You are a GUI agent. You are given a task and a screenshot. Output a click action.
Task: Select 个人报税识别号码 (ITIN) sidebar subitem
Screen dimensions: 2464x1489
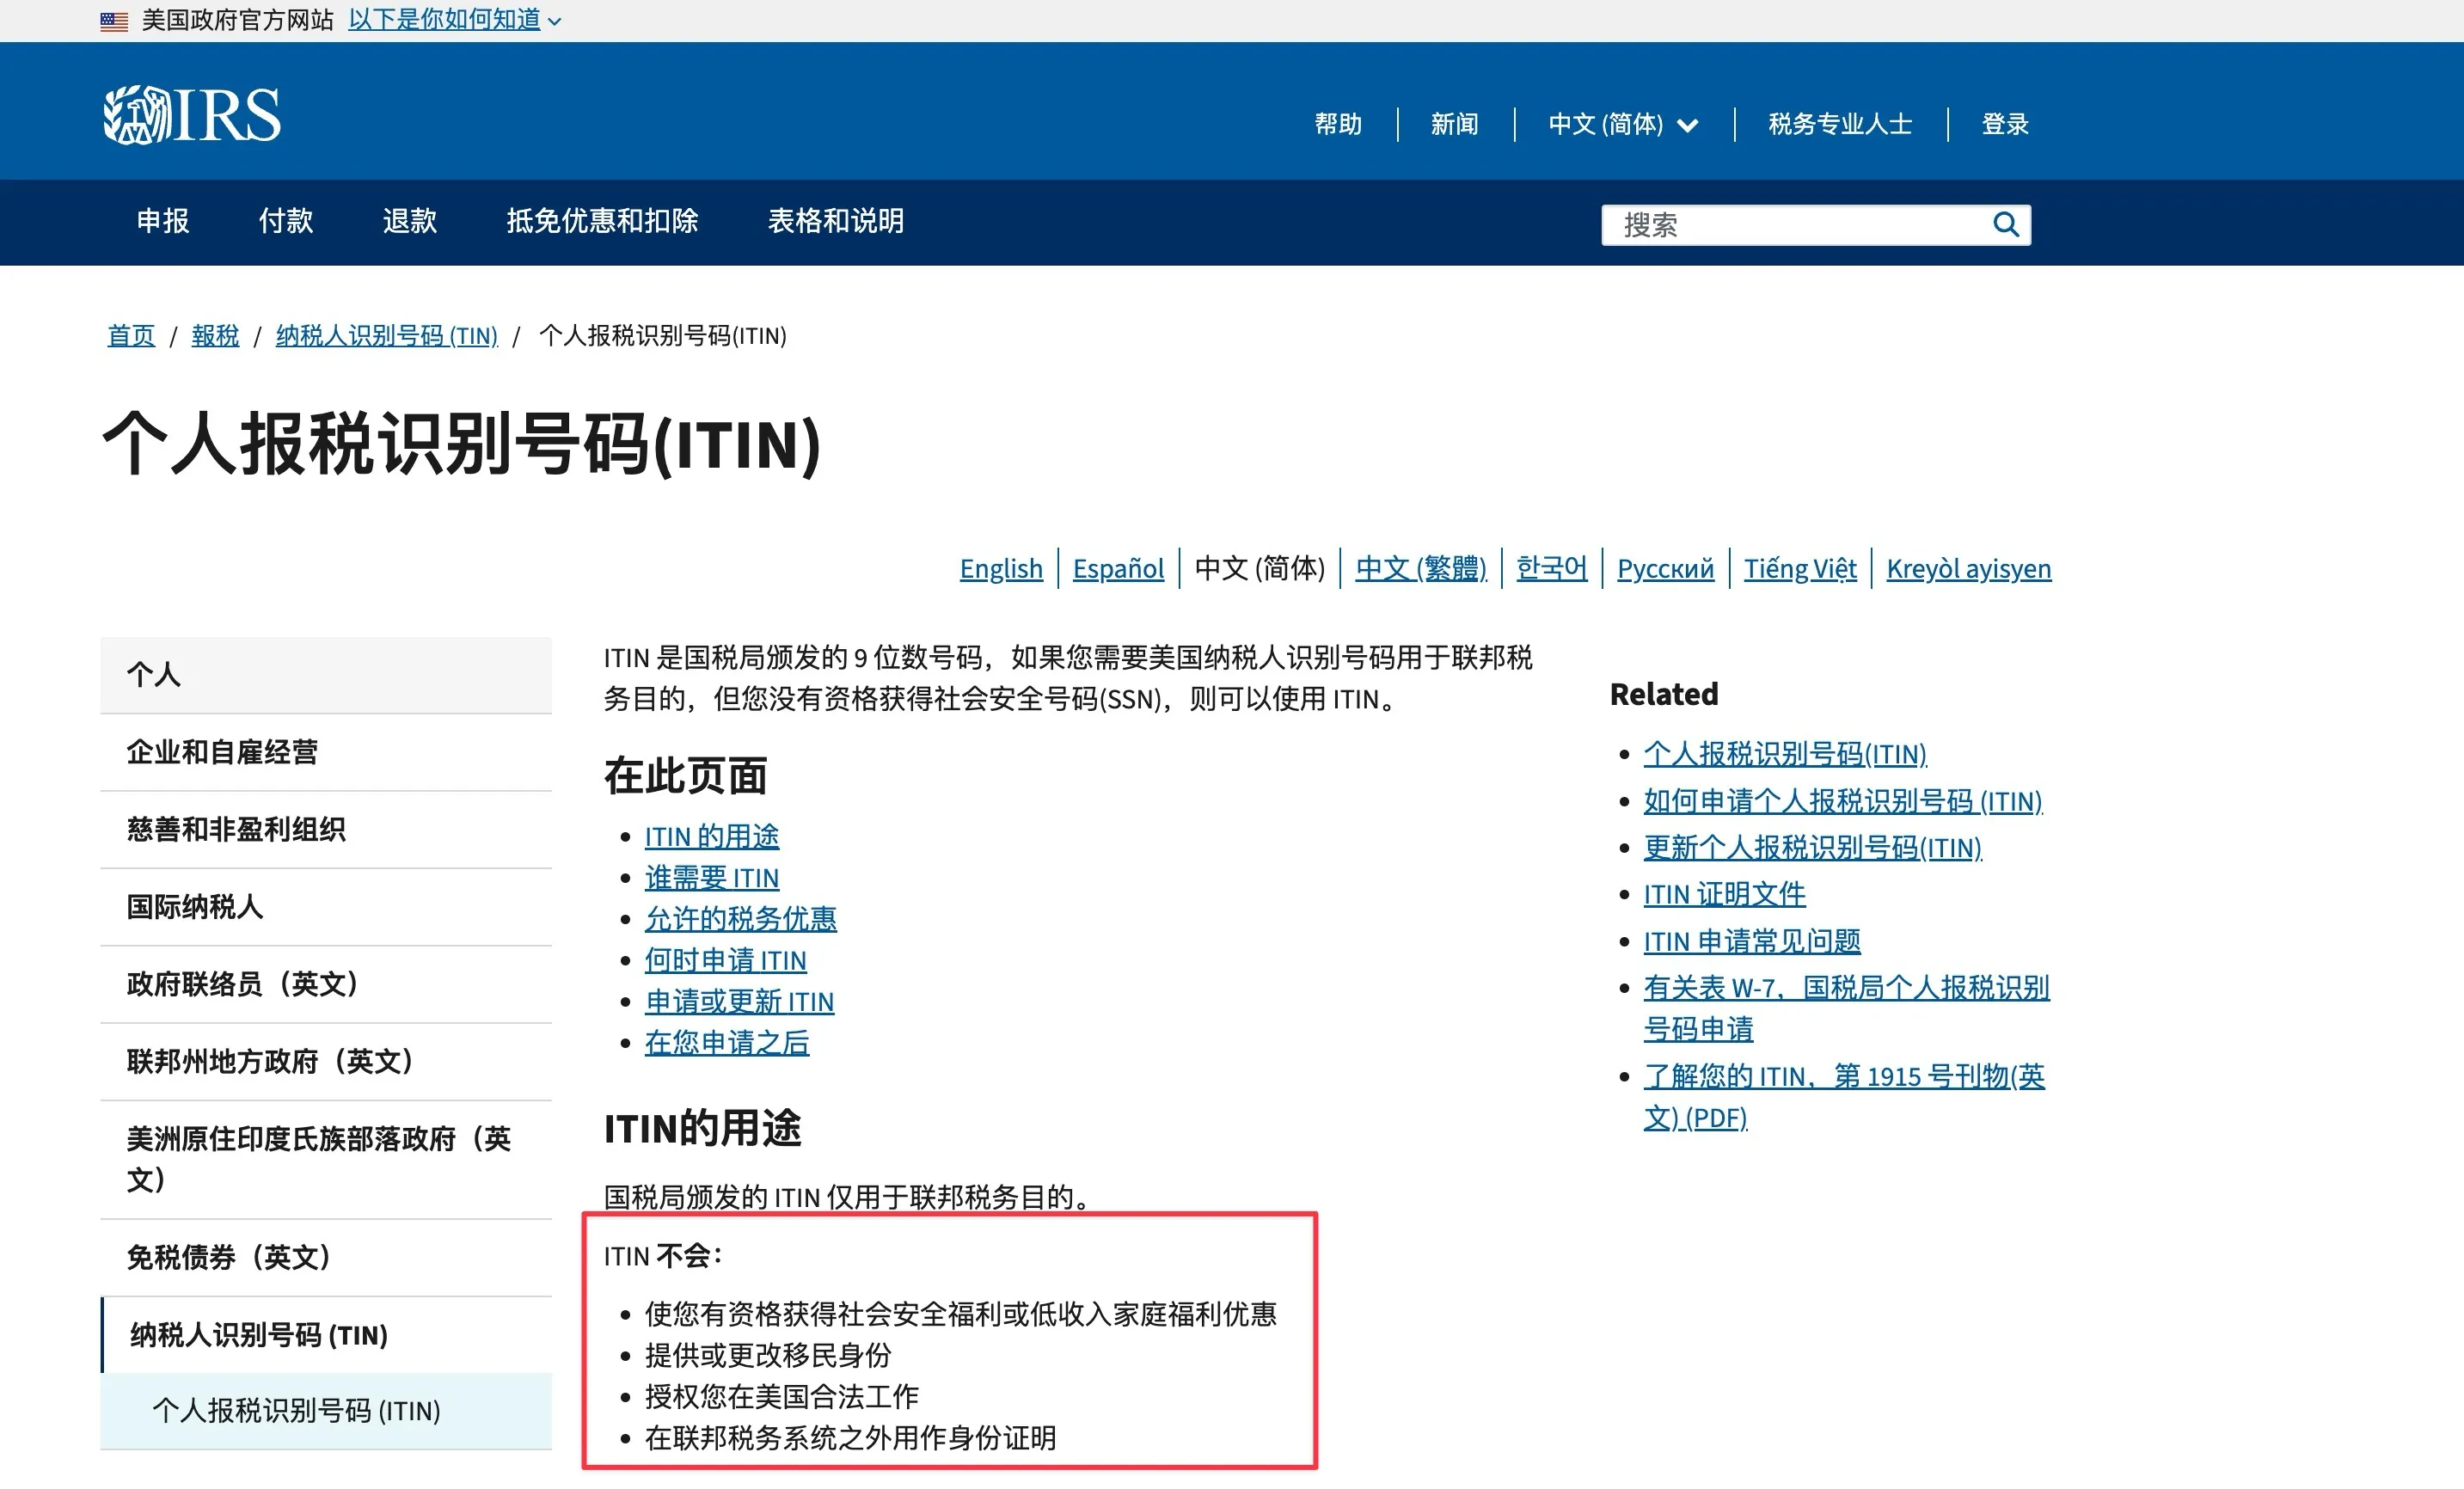326,1411
